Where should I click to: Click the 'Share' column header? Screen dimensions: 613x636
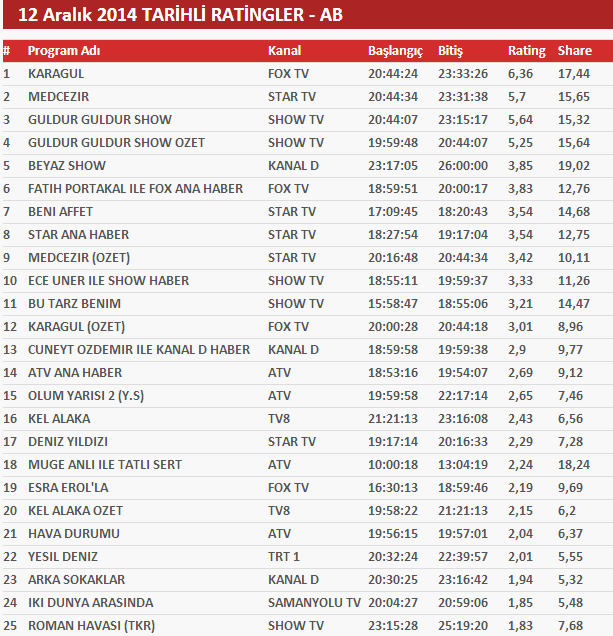point(574,51)
